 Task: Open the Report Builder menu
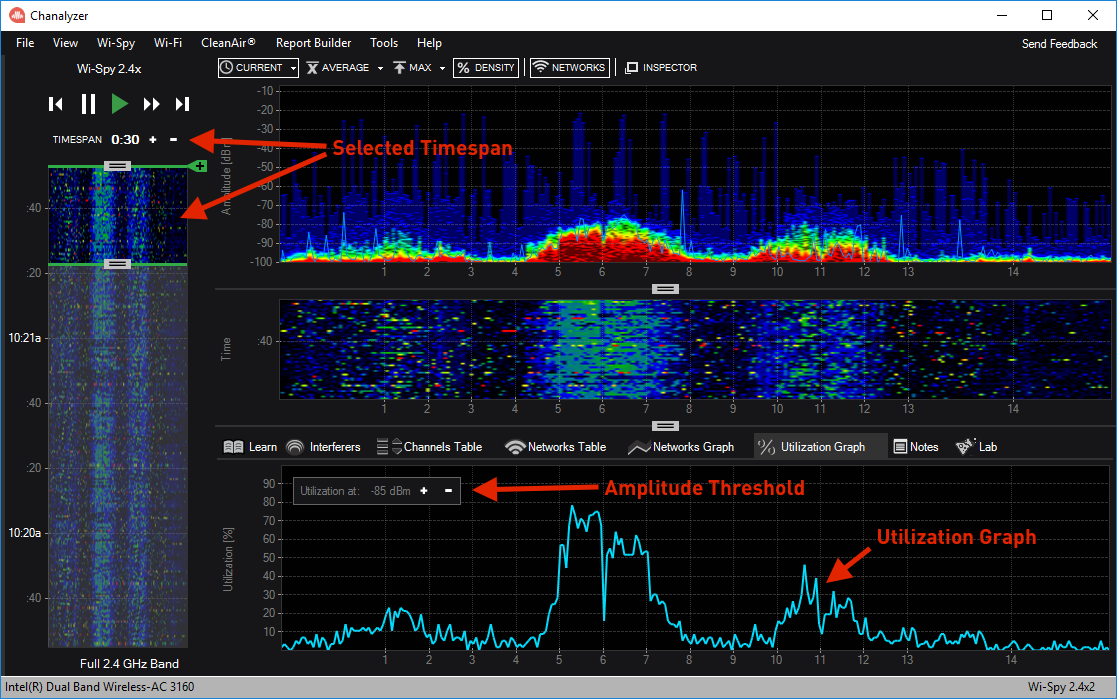click(x=313, y=43)
